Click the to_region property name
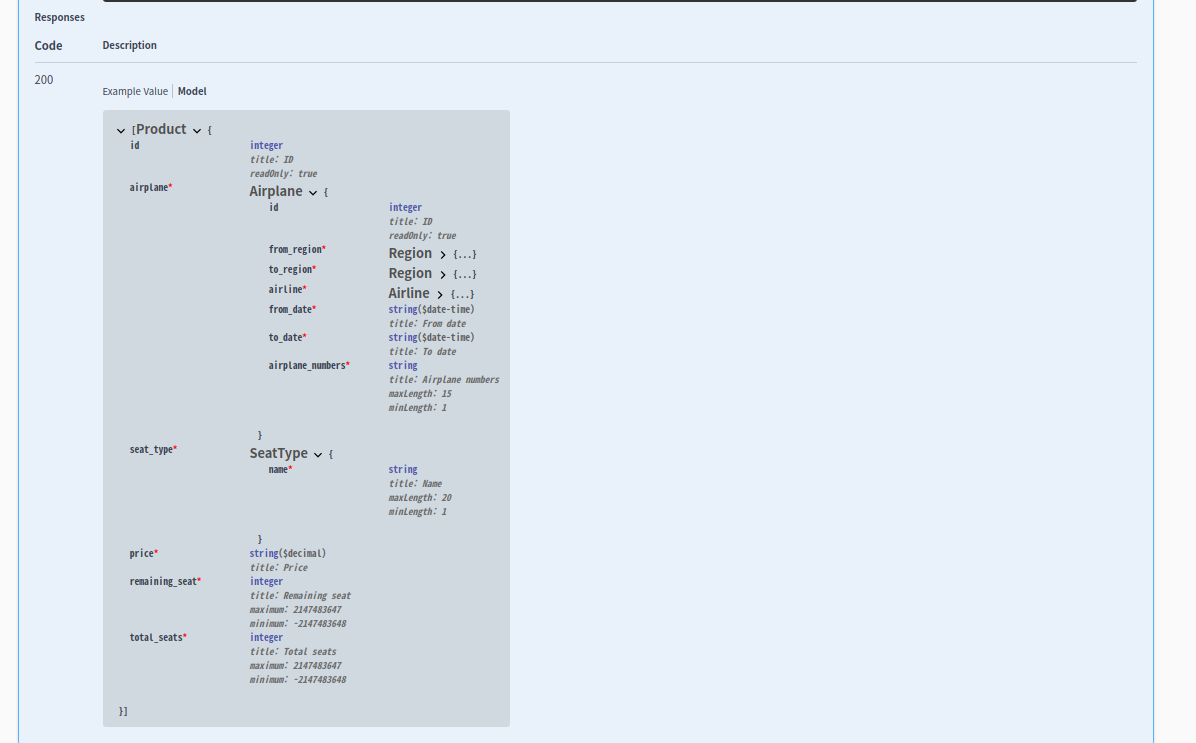Screen dimensions: 1196x743 coord(290,269)
